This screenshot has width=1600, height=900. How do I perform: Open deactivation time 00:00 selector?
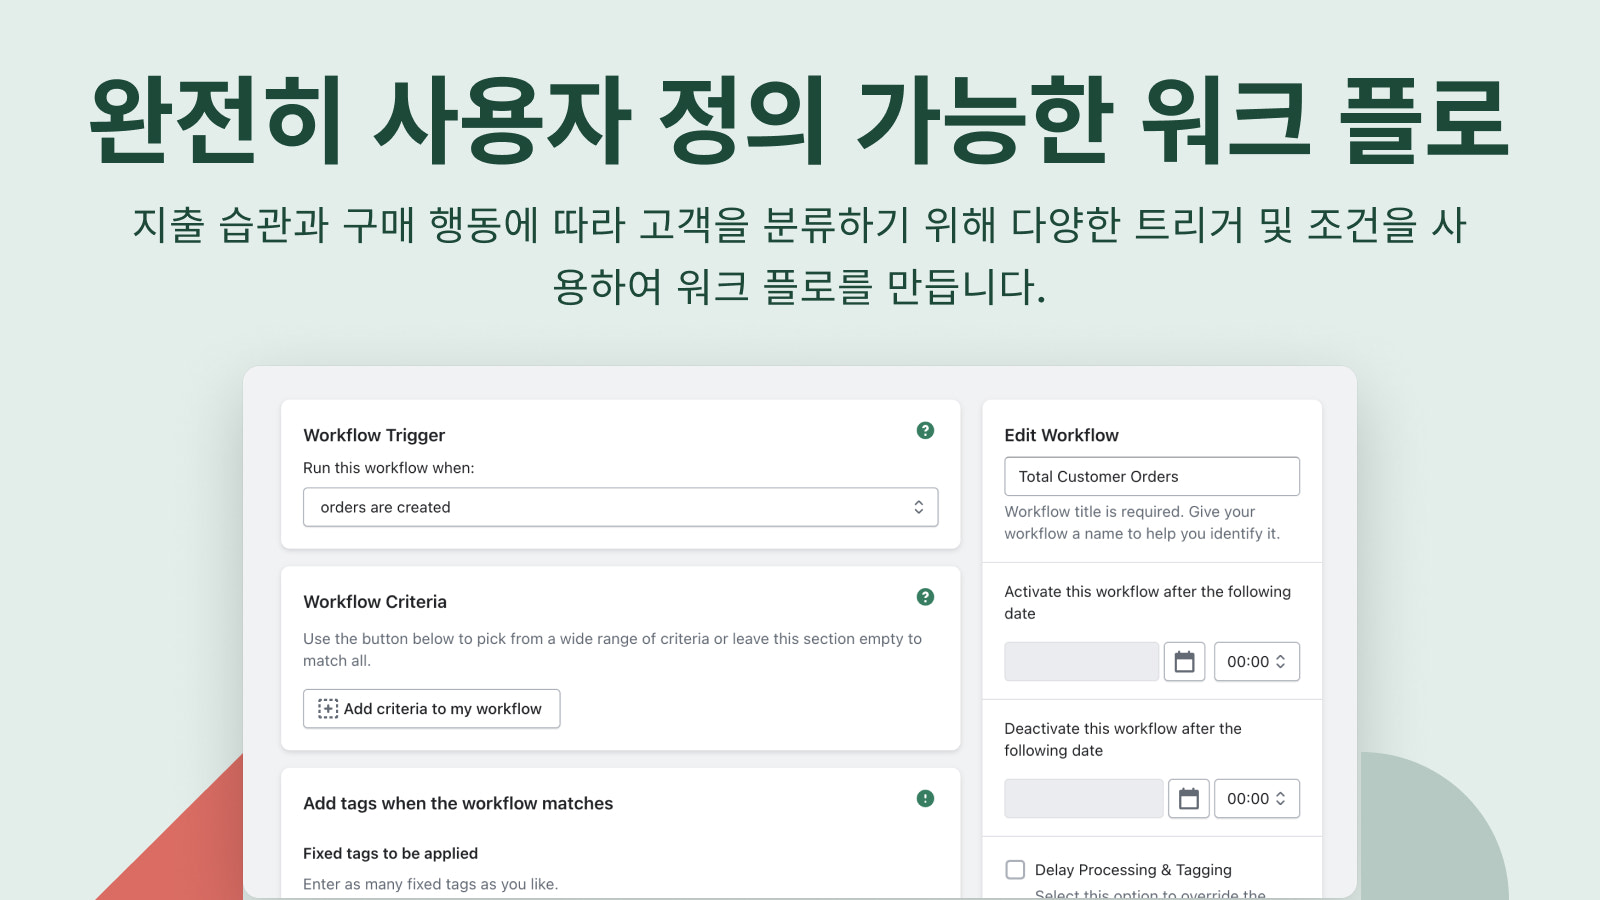tap(1257, 799)
